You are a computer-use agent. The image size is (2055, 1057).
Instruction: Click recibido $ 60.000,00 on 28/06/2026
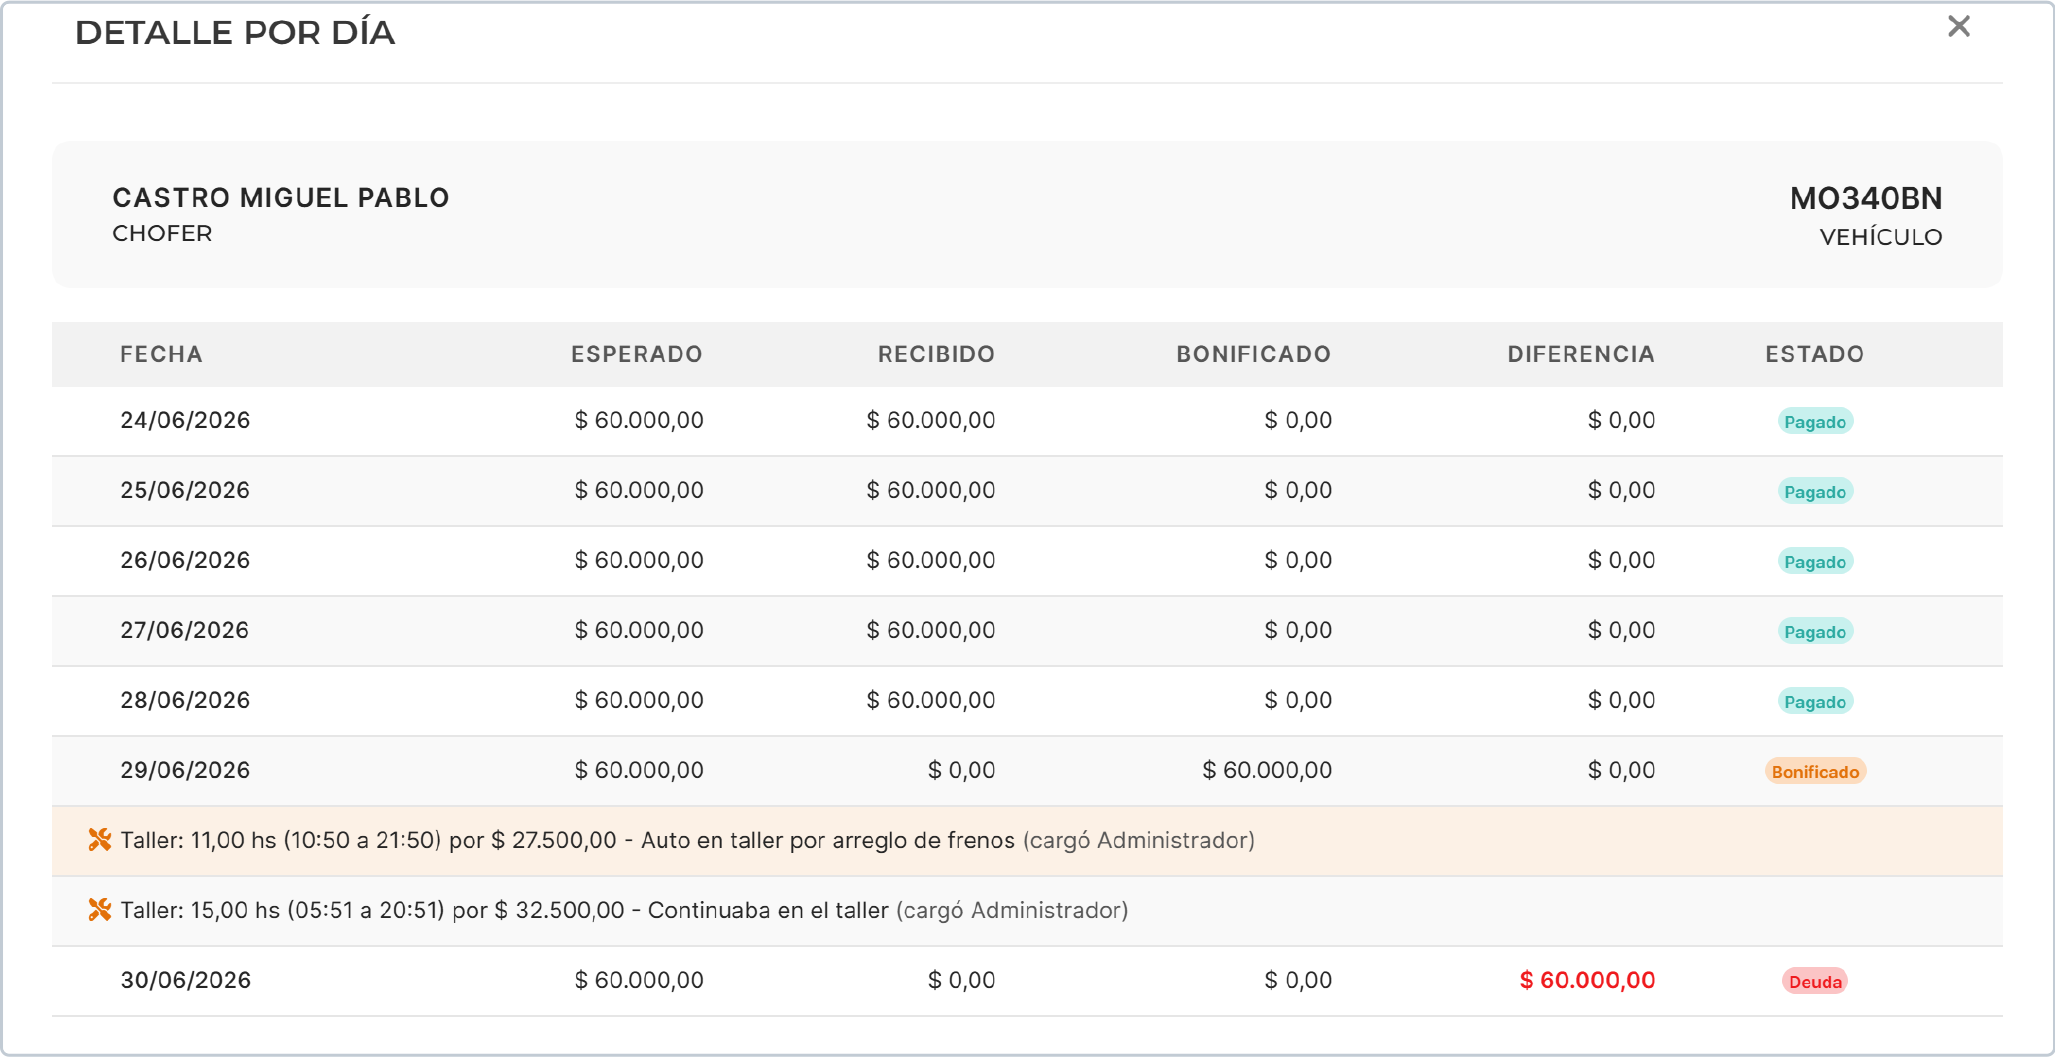pyautogui.click(x=931, y=700)
